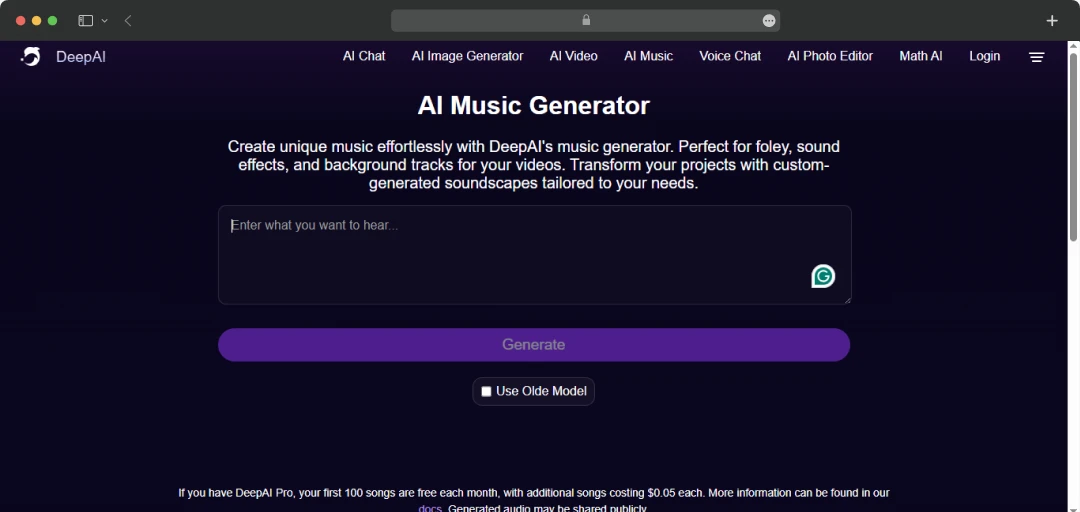Open the hamburger menu icon

click(x=1037, y=57)
